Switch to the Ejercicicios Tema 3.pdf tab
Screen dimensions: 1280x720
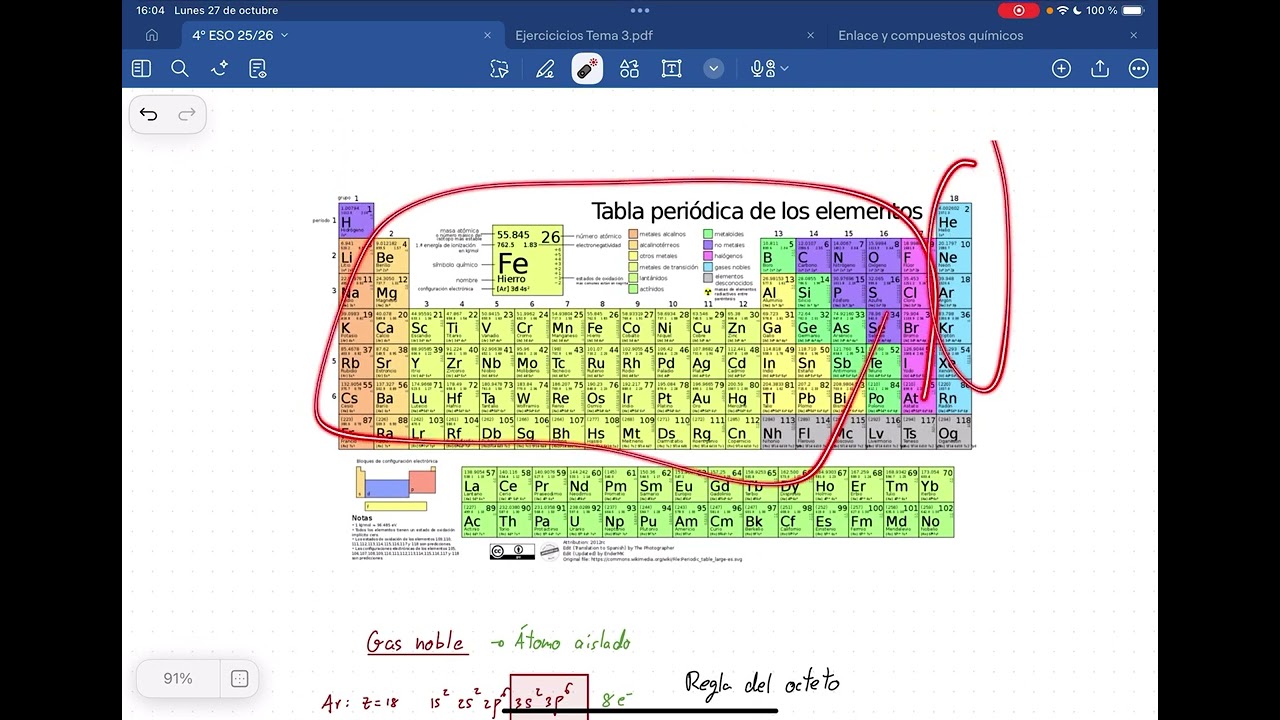(x=584, y=35)
